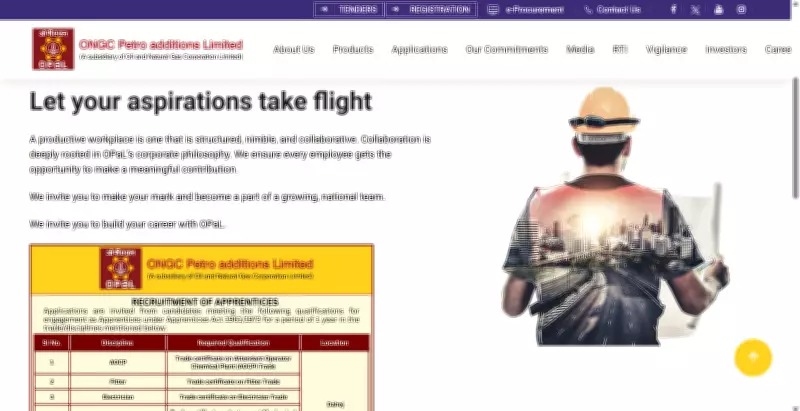Open the X (Twitter) social icon
The image size is (800, 411).
pos(695,10)
